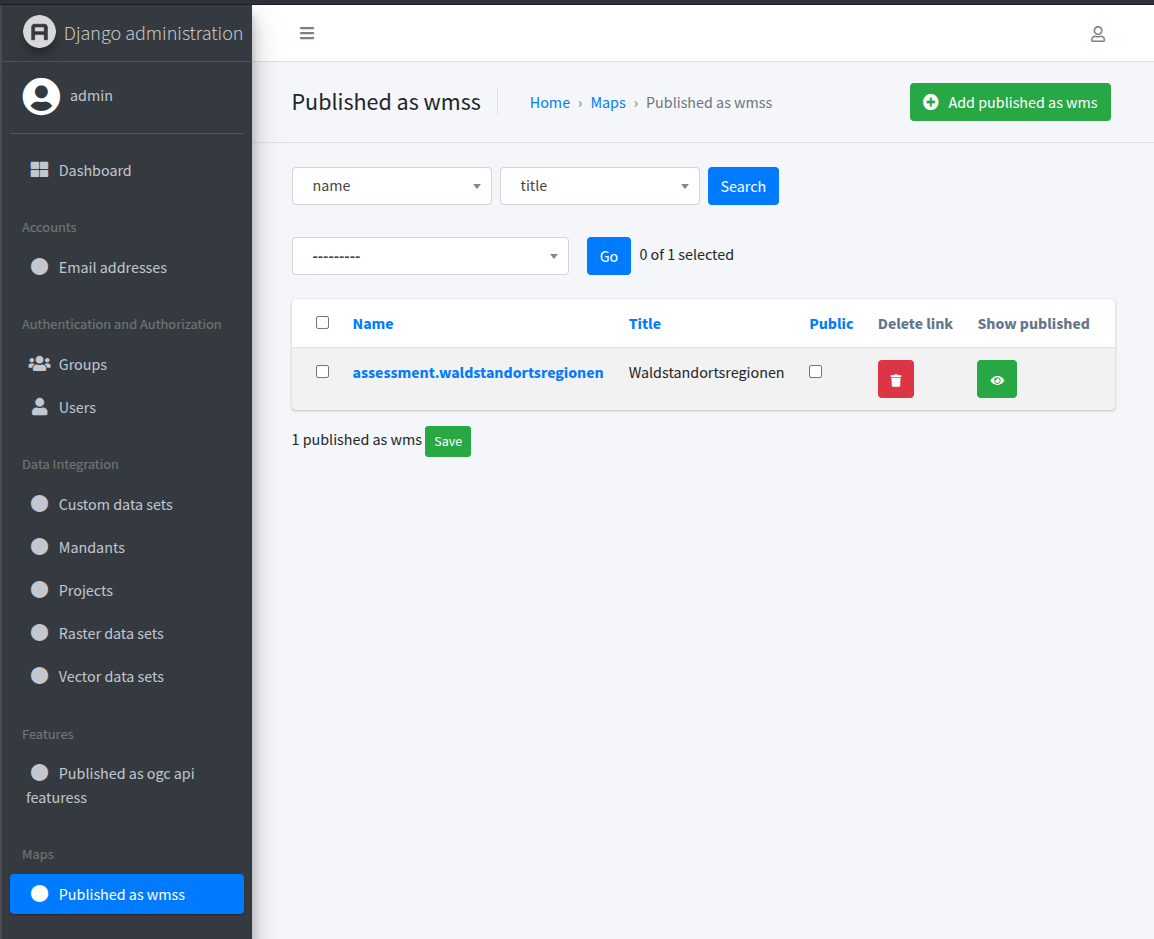1154x939 pixels.
Task: Open Vector data sets menu item
Action: coord(127,676)
